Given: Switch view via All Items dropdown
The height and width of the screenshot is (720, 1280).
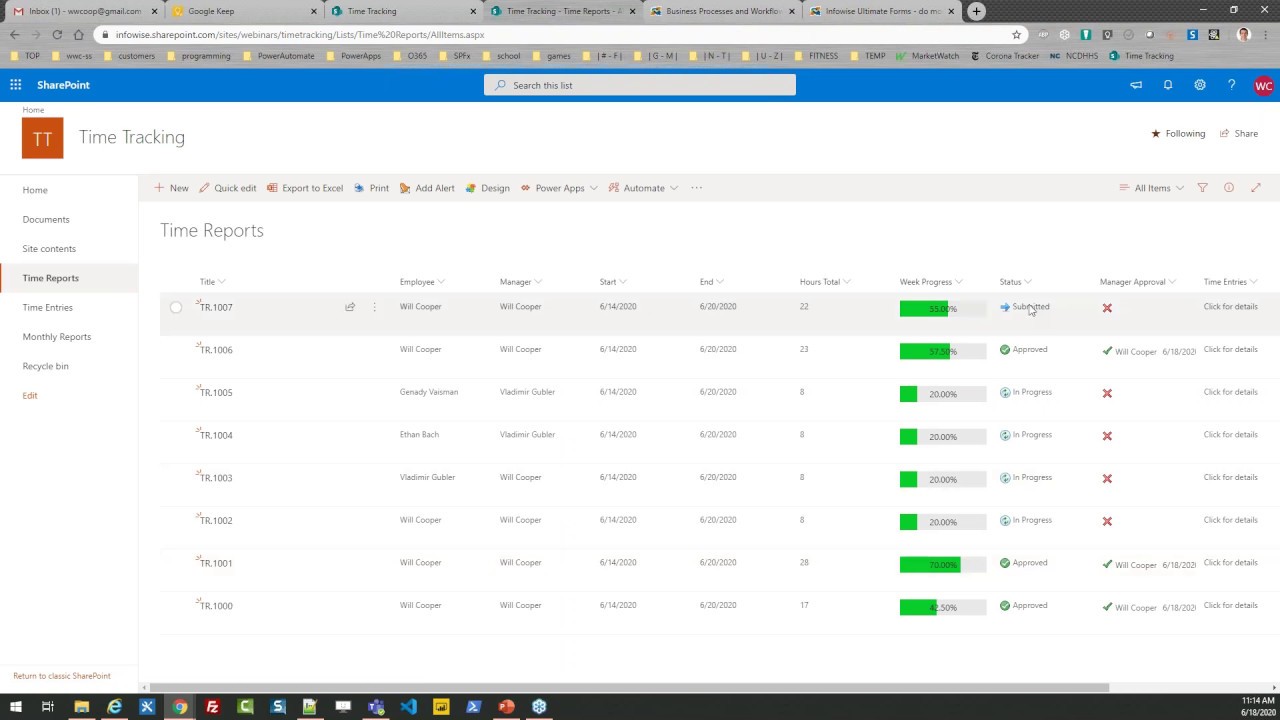Looking at the screenshot, I should 1151,188.
